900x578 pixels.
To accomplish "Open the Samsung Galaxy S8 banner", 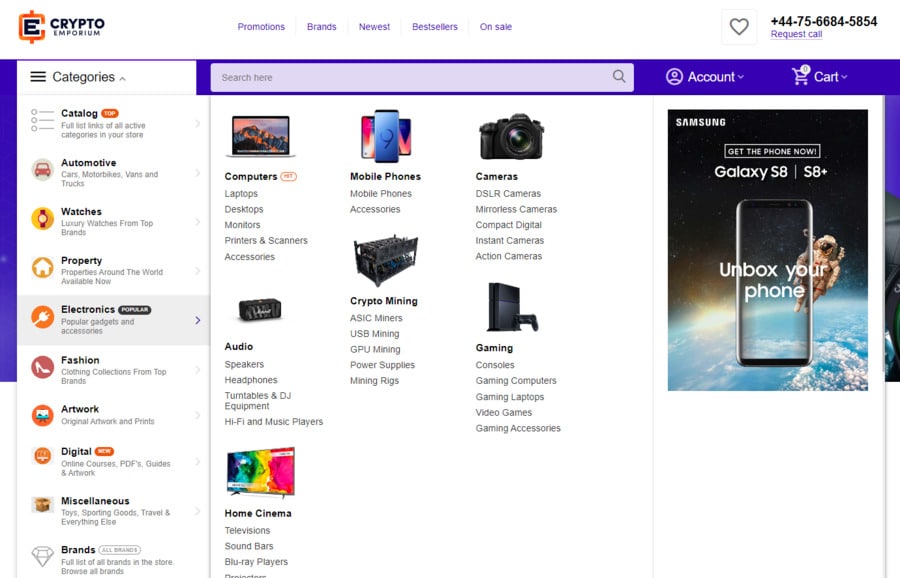I will tap(767, 250).
